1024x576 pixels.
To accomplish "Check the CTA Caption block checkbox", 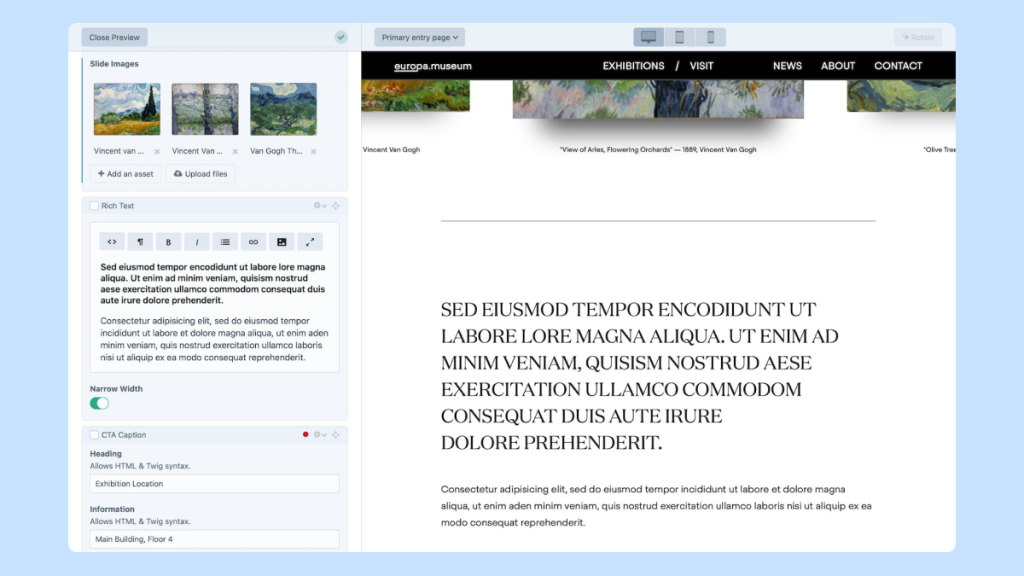I will click(x=94, y=435).
